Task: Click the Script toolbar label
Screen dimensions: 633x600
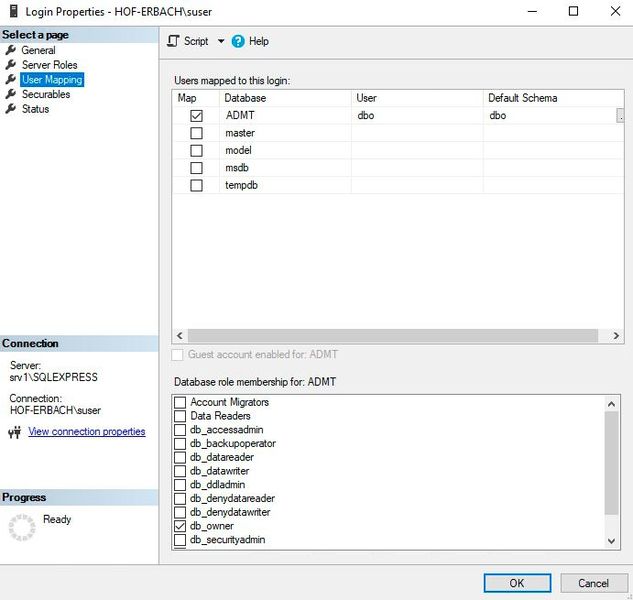Action: (196, 41)
